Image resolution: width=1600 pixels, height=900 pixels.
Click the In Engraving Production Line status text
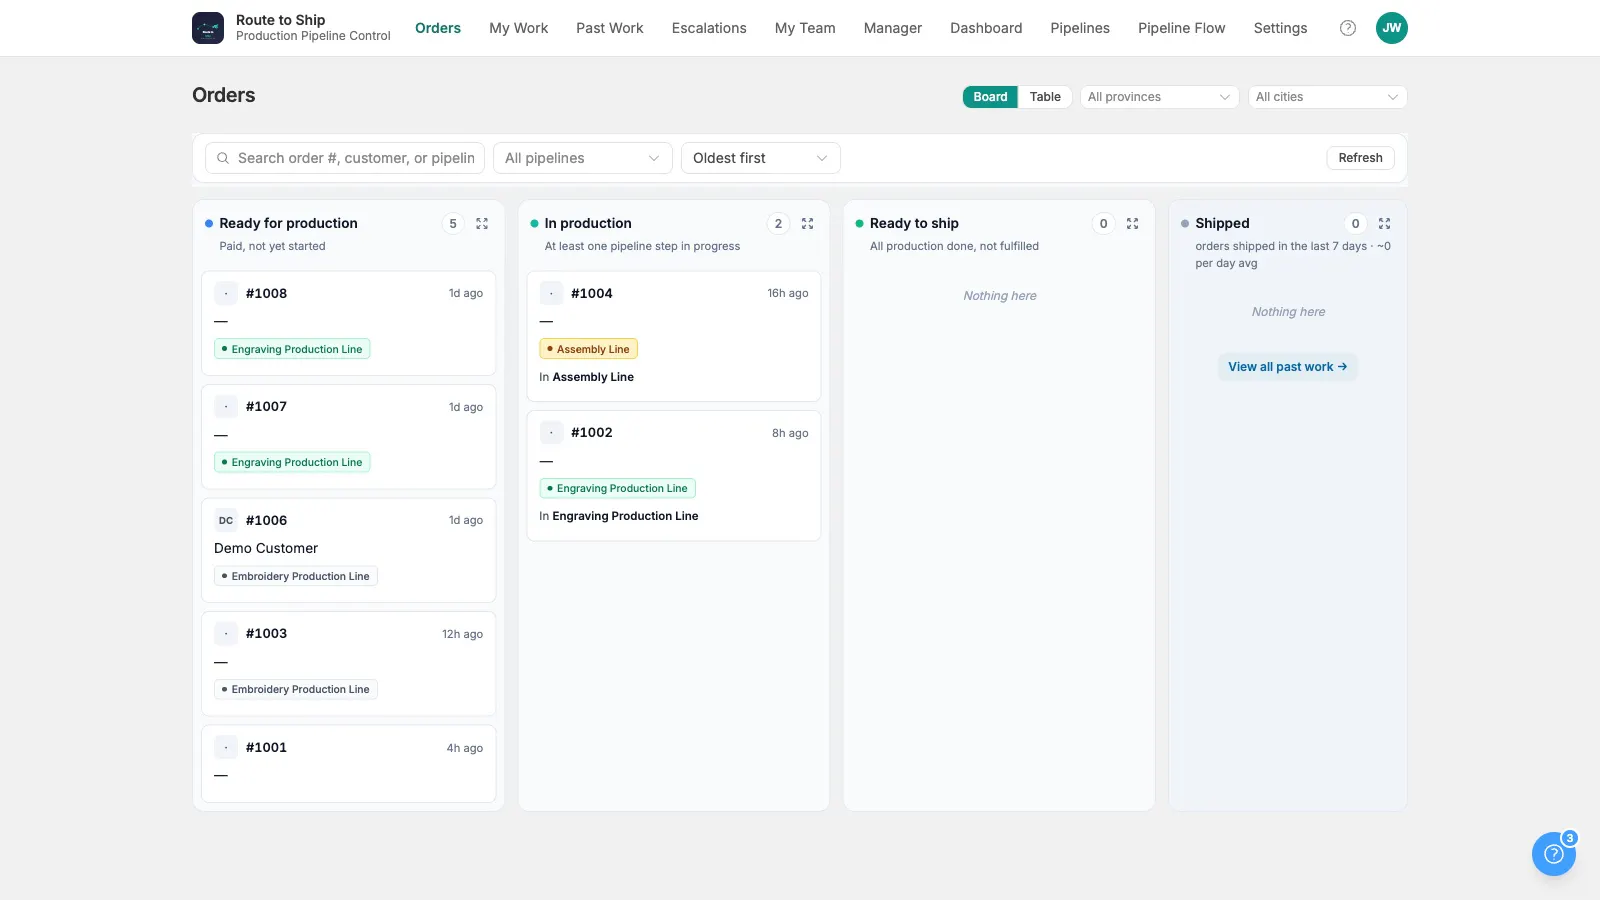point(618,516)
